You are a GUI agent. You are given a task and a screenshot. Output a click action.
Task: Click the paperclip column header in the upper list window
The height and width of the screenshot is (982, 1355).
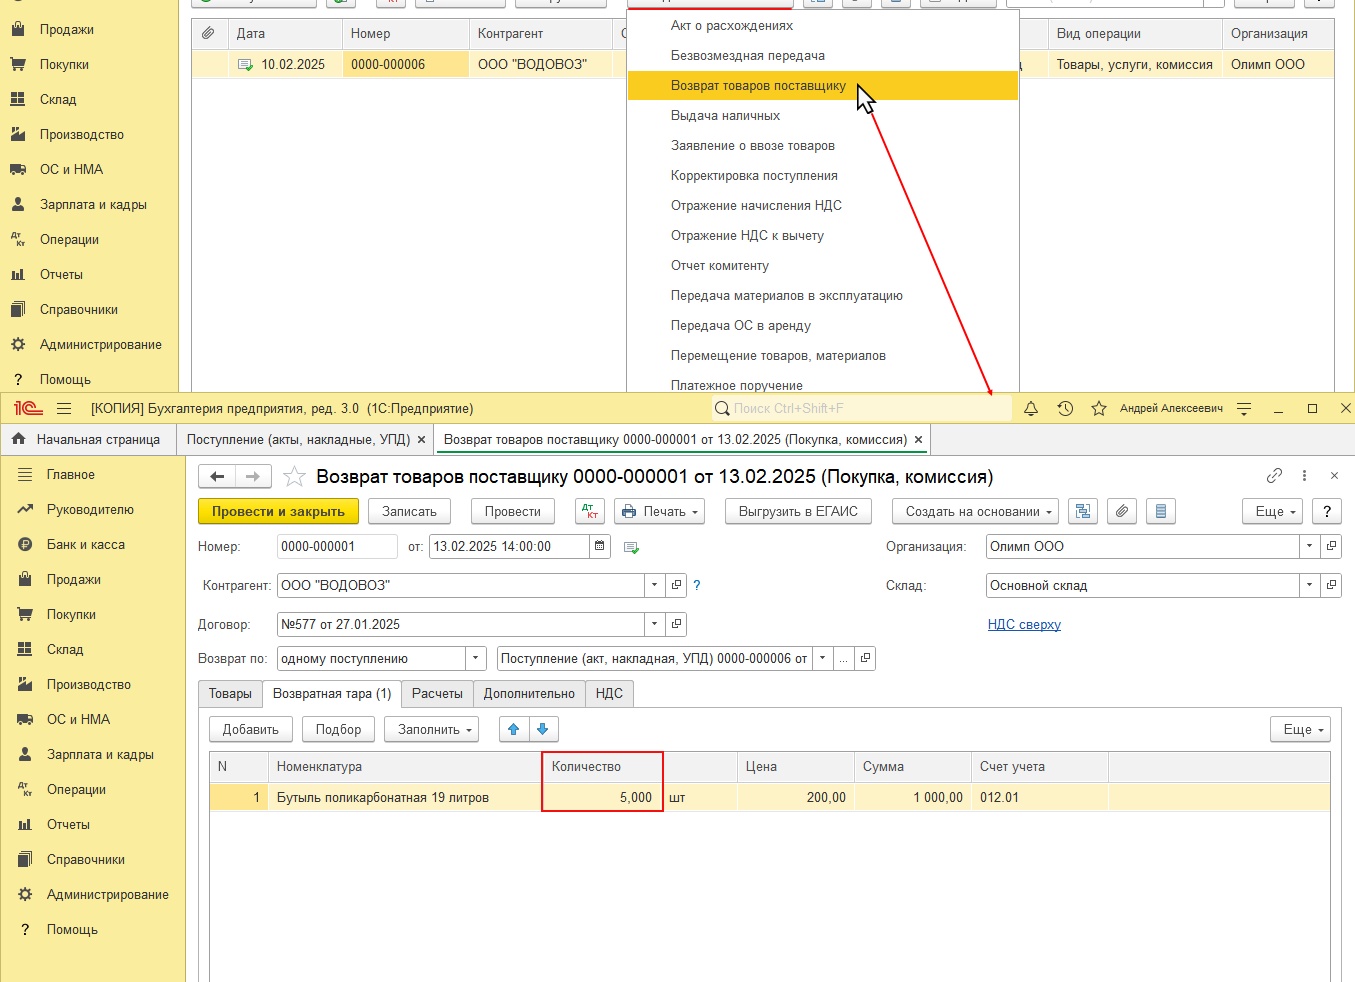(x=208, y=33)
